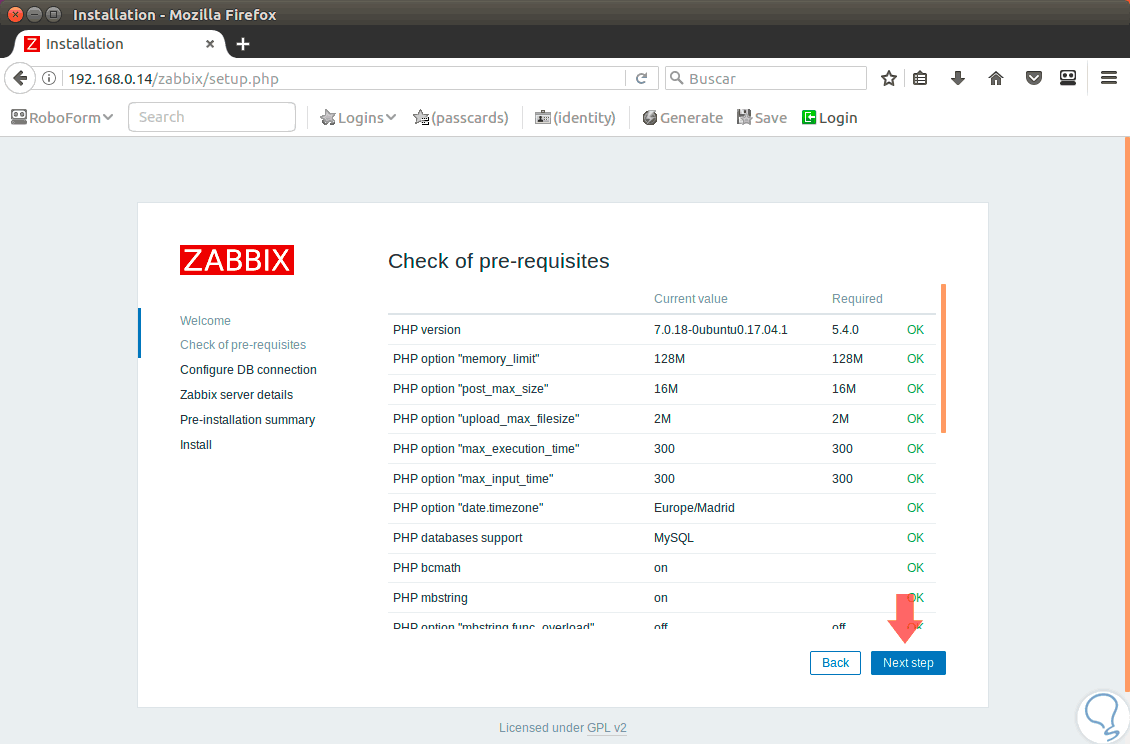Click the magnifier icon in Buscar box

pyautogui.click(x=676, y=78)
